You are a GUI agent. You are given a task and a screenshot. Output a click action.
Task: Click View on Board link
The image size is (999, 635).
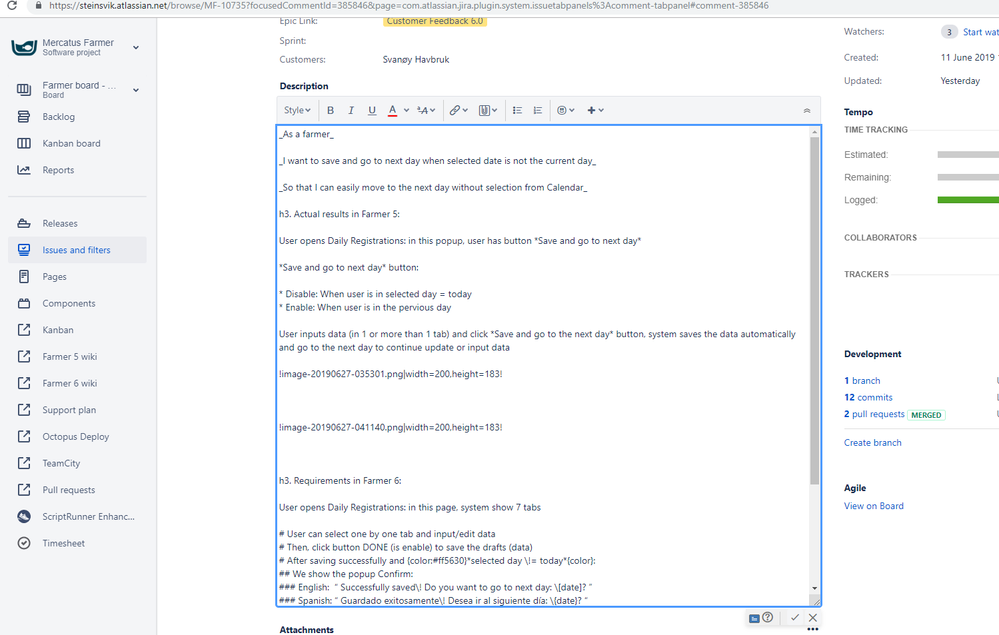[x=873, y=506]
